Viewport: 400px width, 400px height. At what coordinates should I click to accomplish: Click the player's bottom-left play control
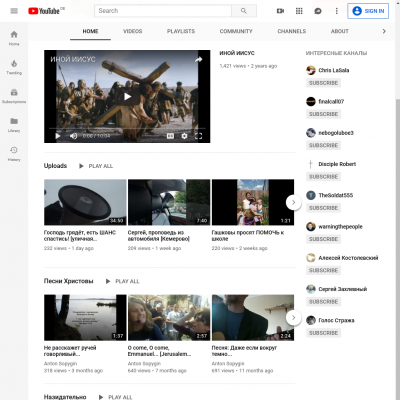58,136
